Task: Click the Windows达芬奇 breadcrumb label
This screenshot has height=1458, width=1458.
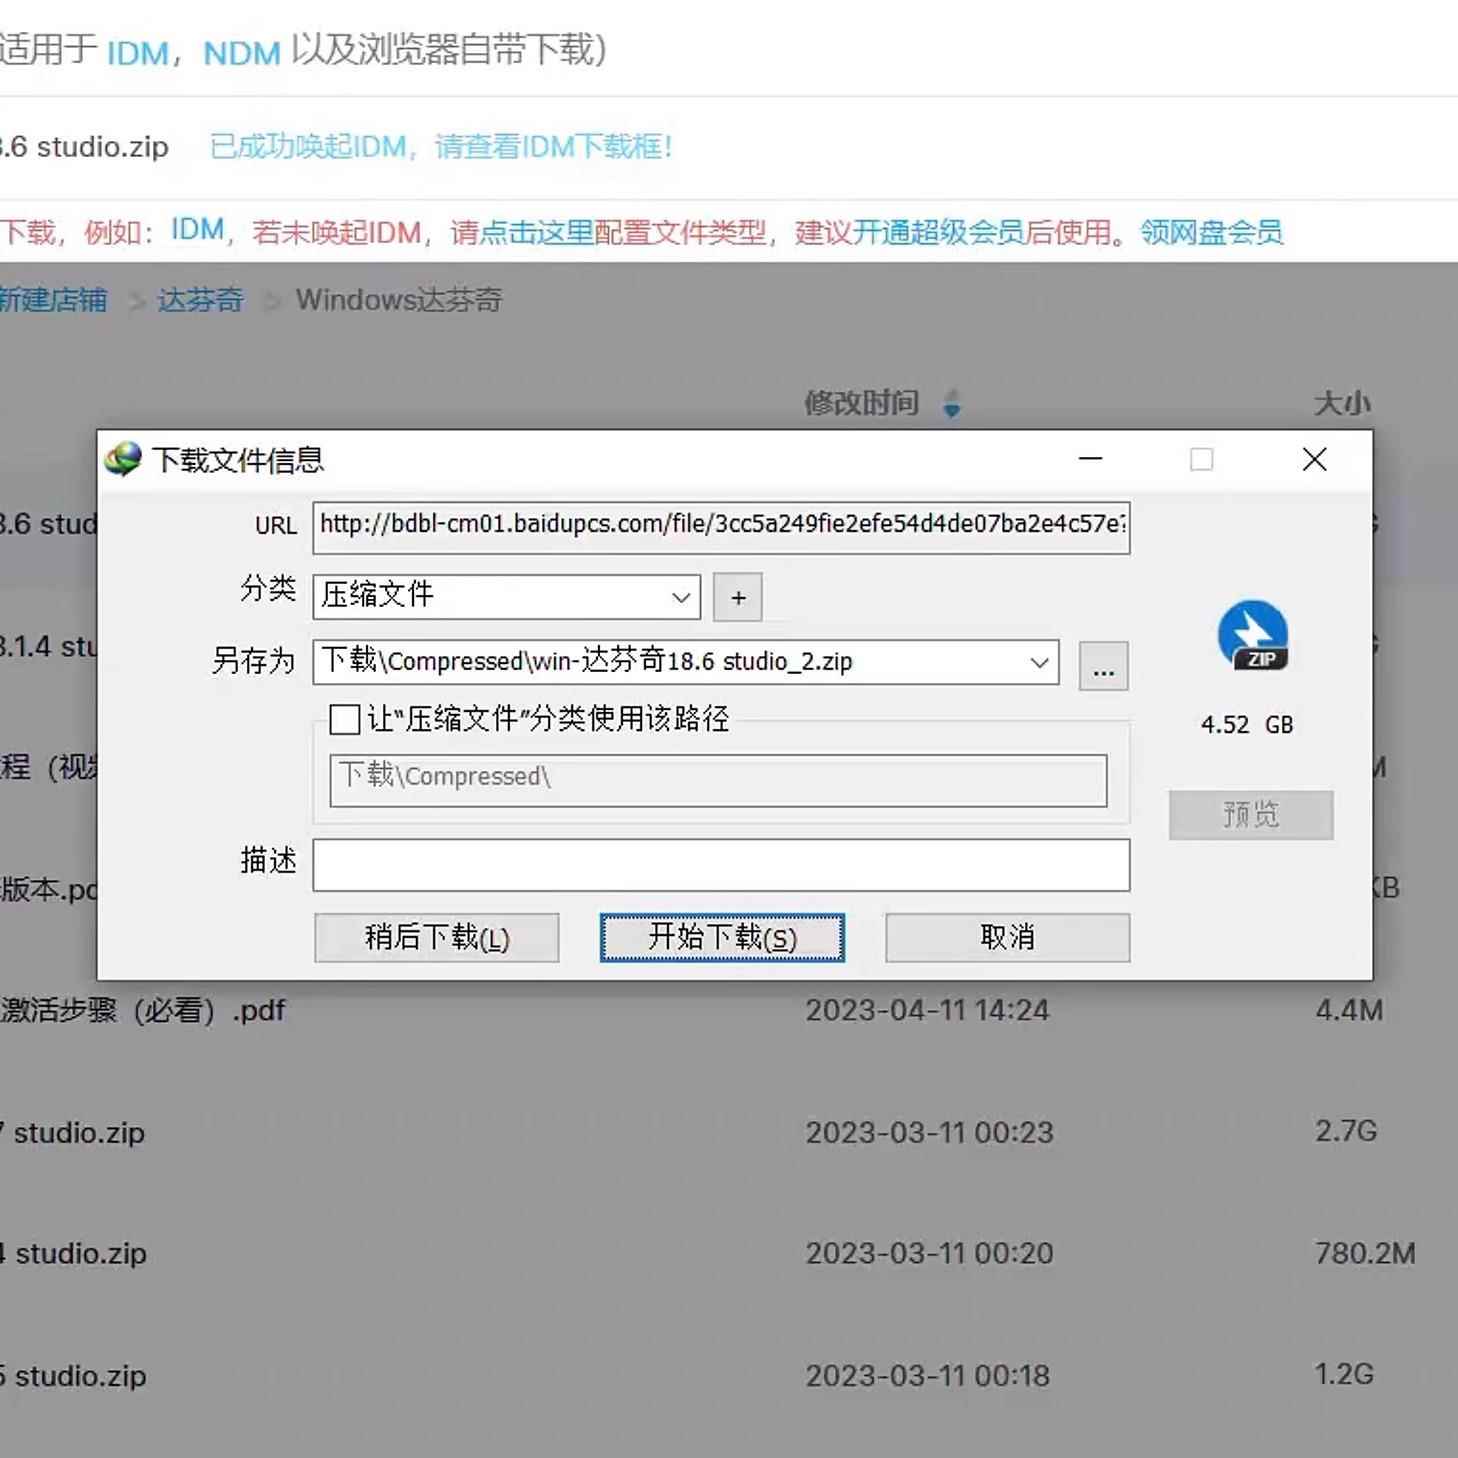Action: [x=399, y=300]
